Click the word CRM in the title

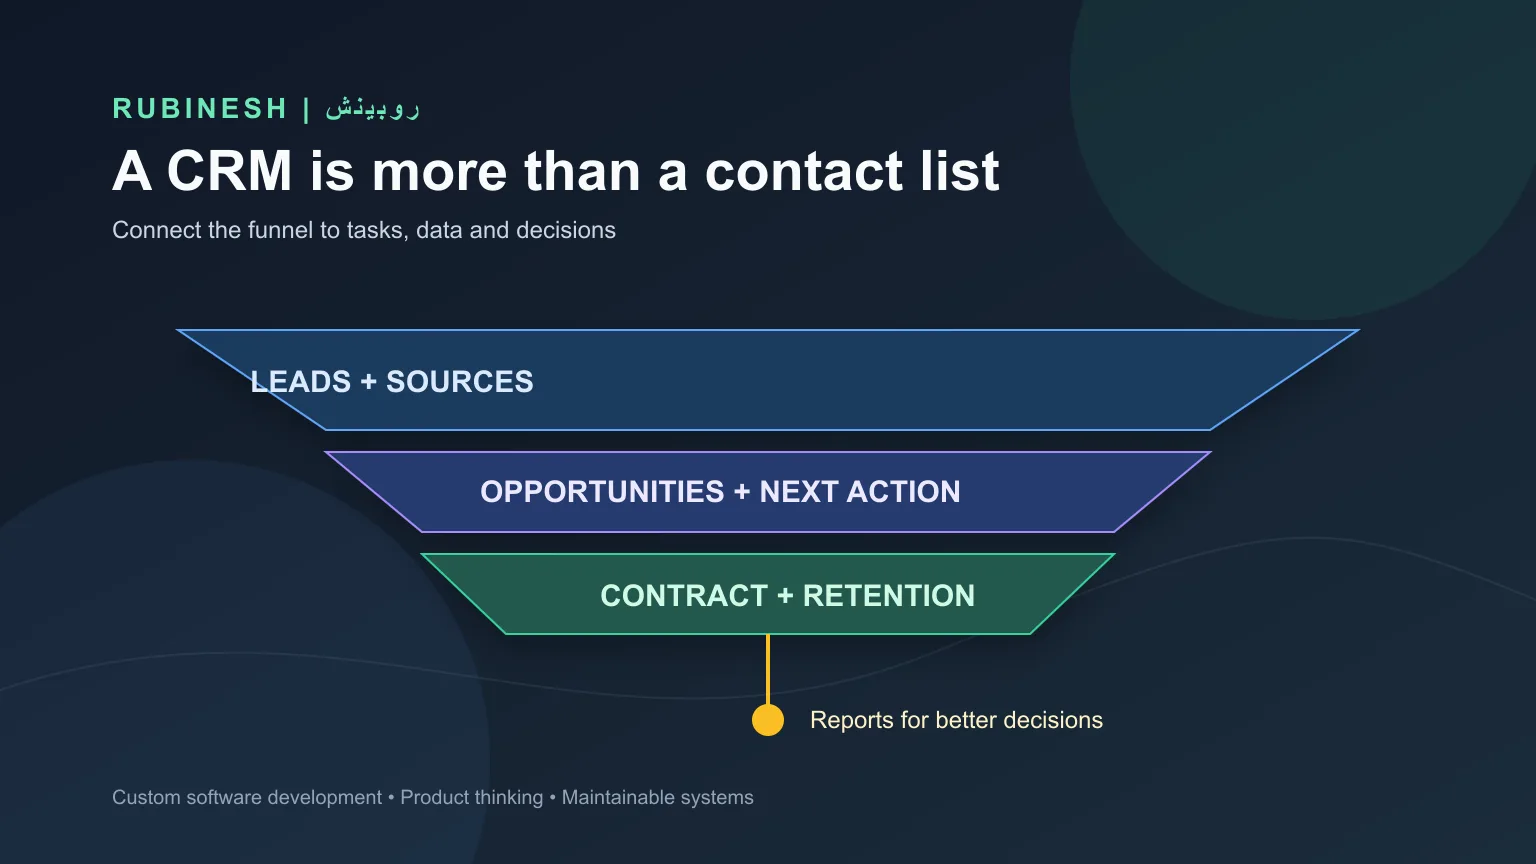click(229, 171)
